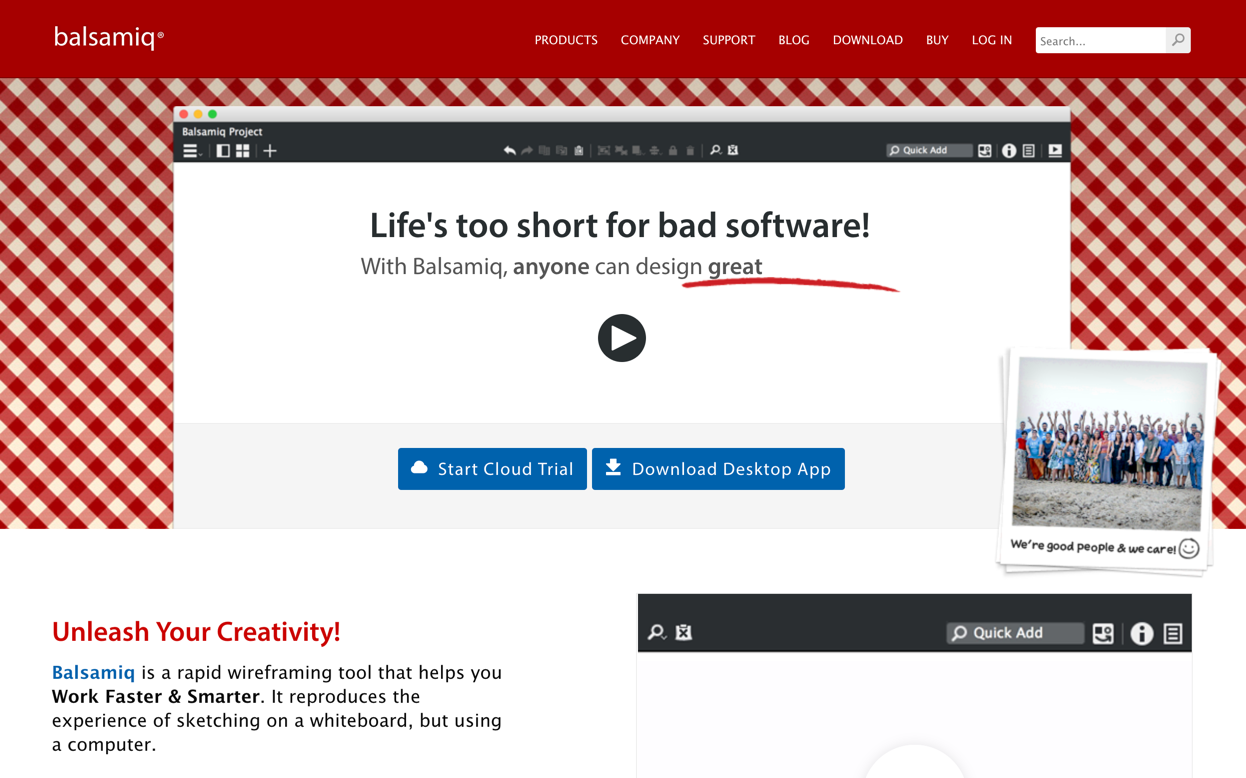The image size is (1246, 778).
Task: Start full screen presentation icon in hero toolbar
Action: click(x=1055, y=151)
